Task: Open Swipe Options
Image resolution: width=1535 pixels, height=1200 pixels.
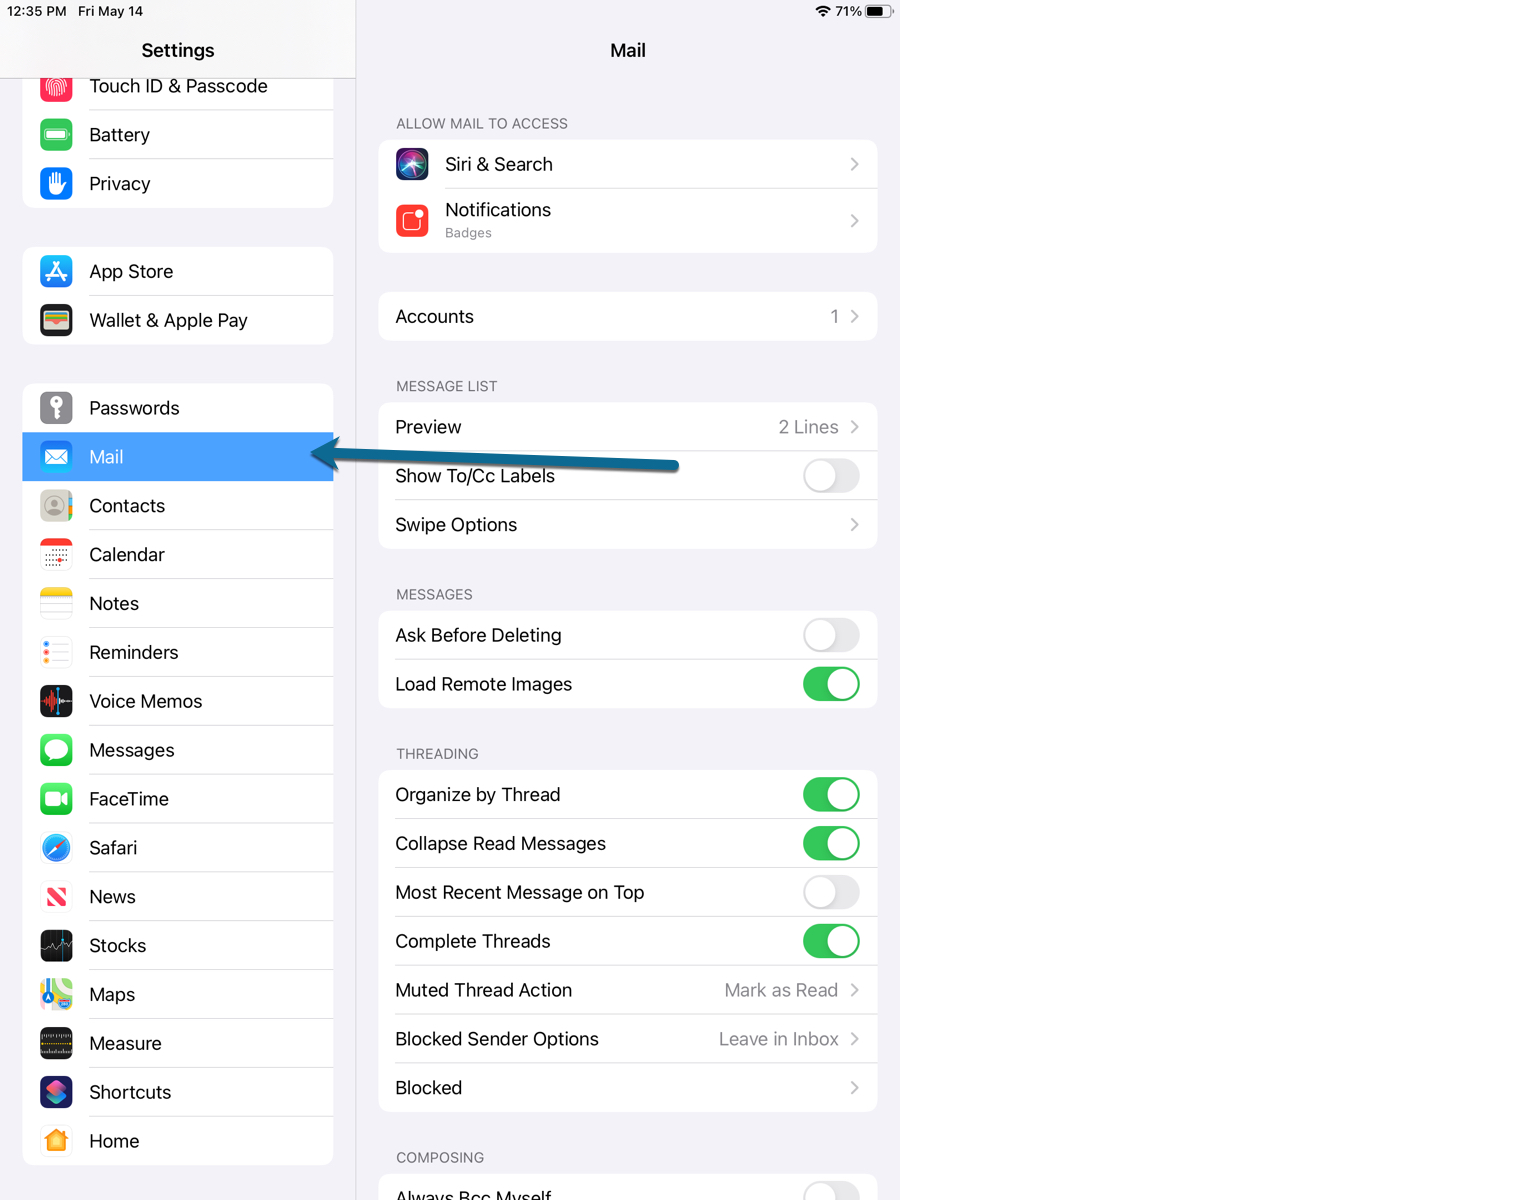Action: click(x=627, y=525)
